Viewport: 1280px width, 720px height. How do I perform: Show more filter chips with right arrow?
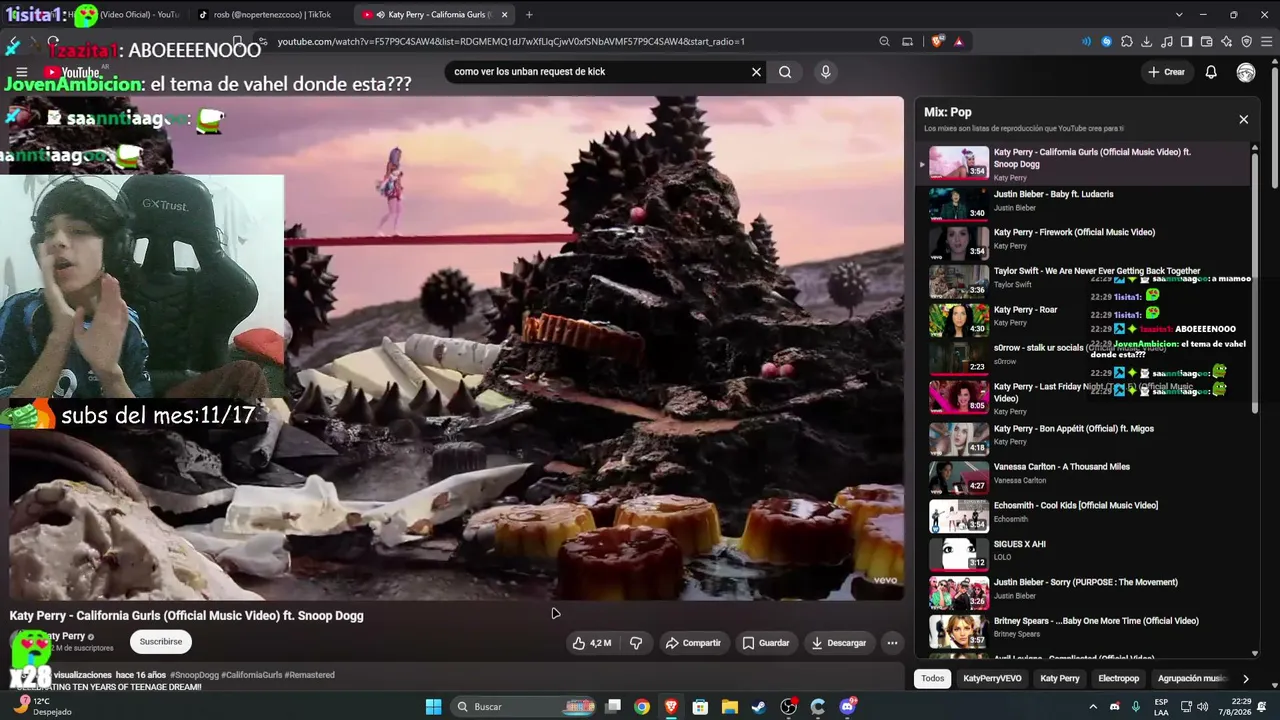tap(1245, 679)
